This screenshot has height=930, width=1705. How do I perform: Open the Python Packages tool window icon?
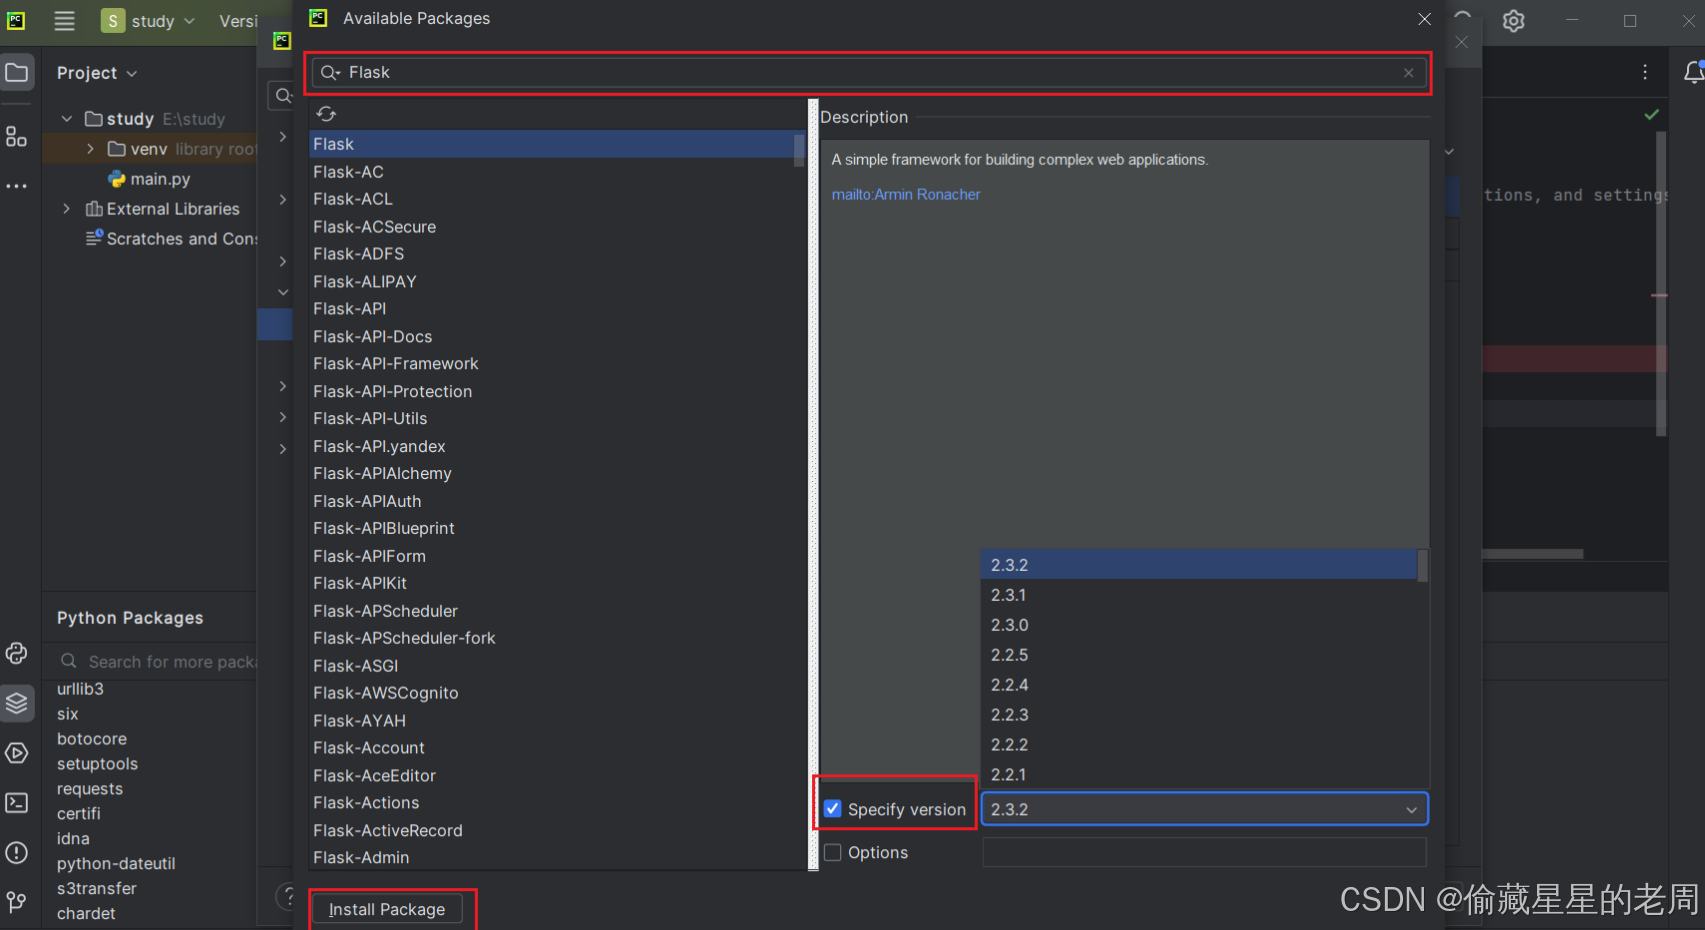point(17,703)
